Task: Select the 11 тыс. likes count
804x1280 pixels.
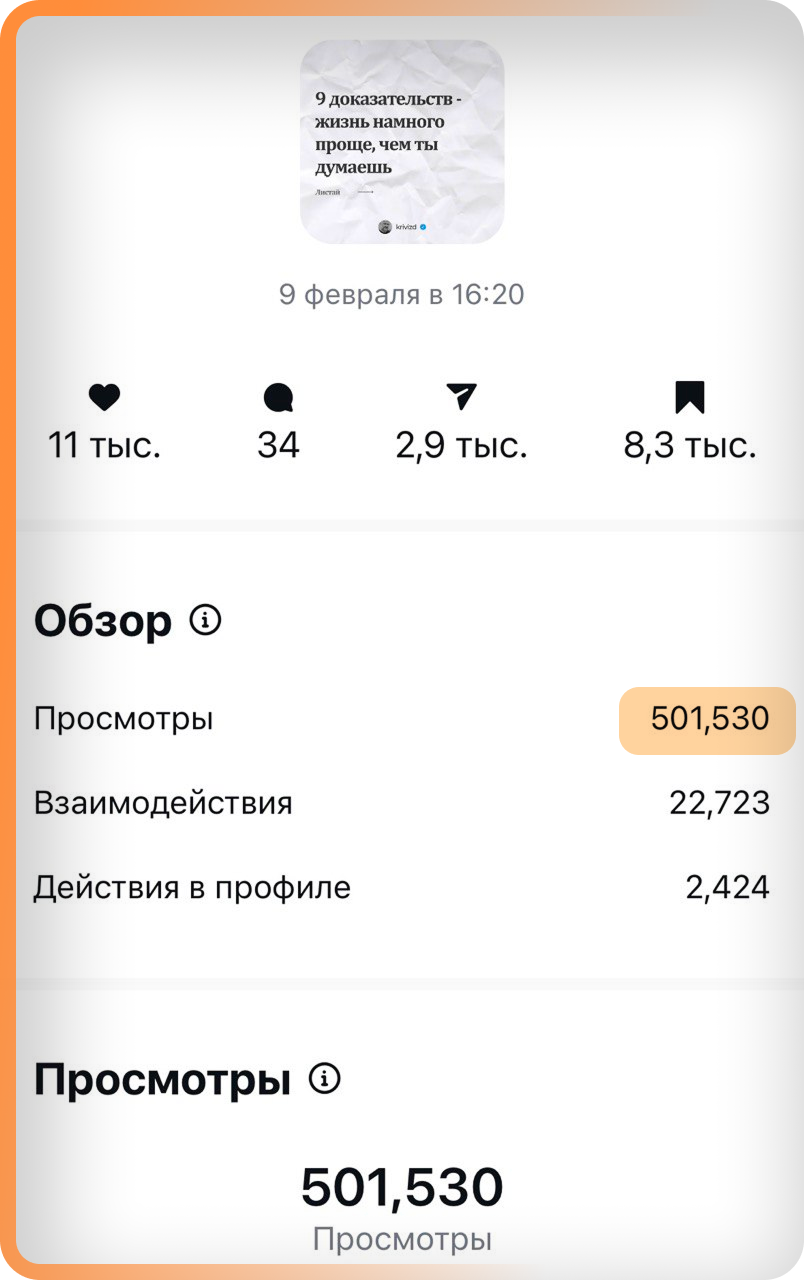Action: tap(104, 446)
